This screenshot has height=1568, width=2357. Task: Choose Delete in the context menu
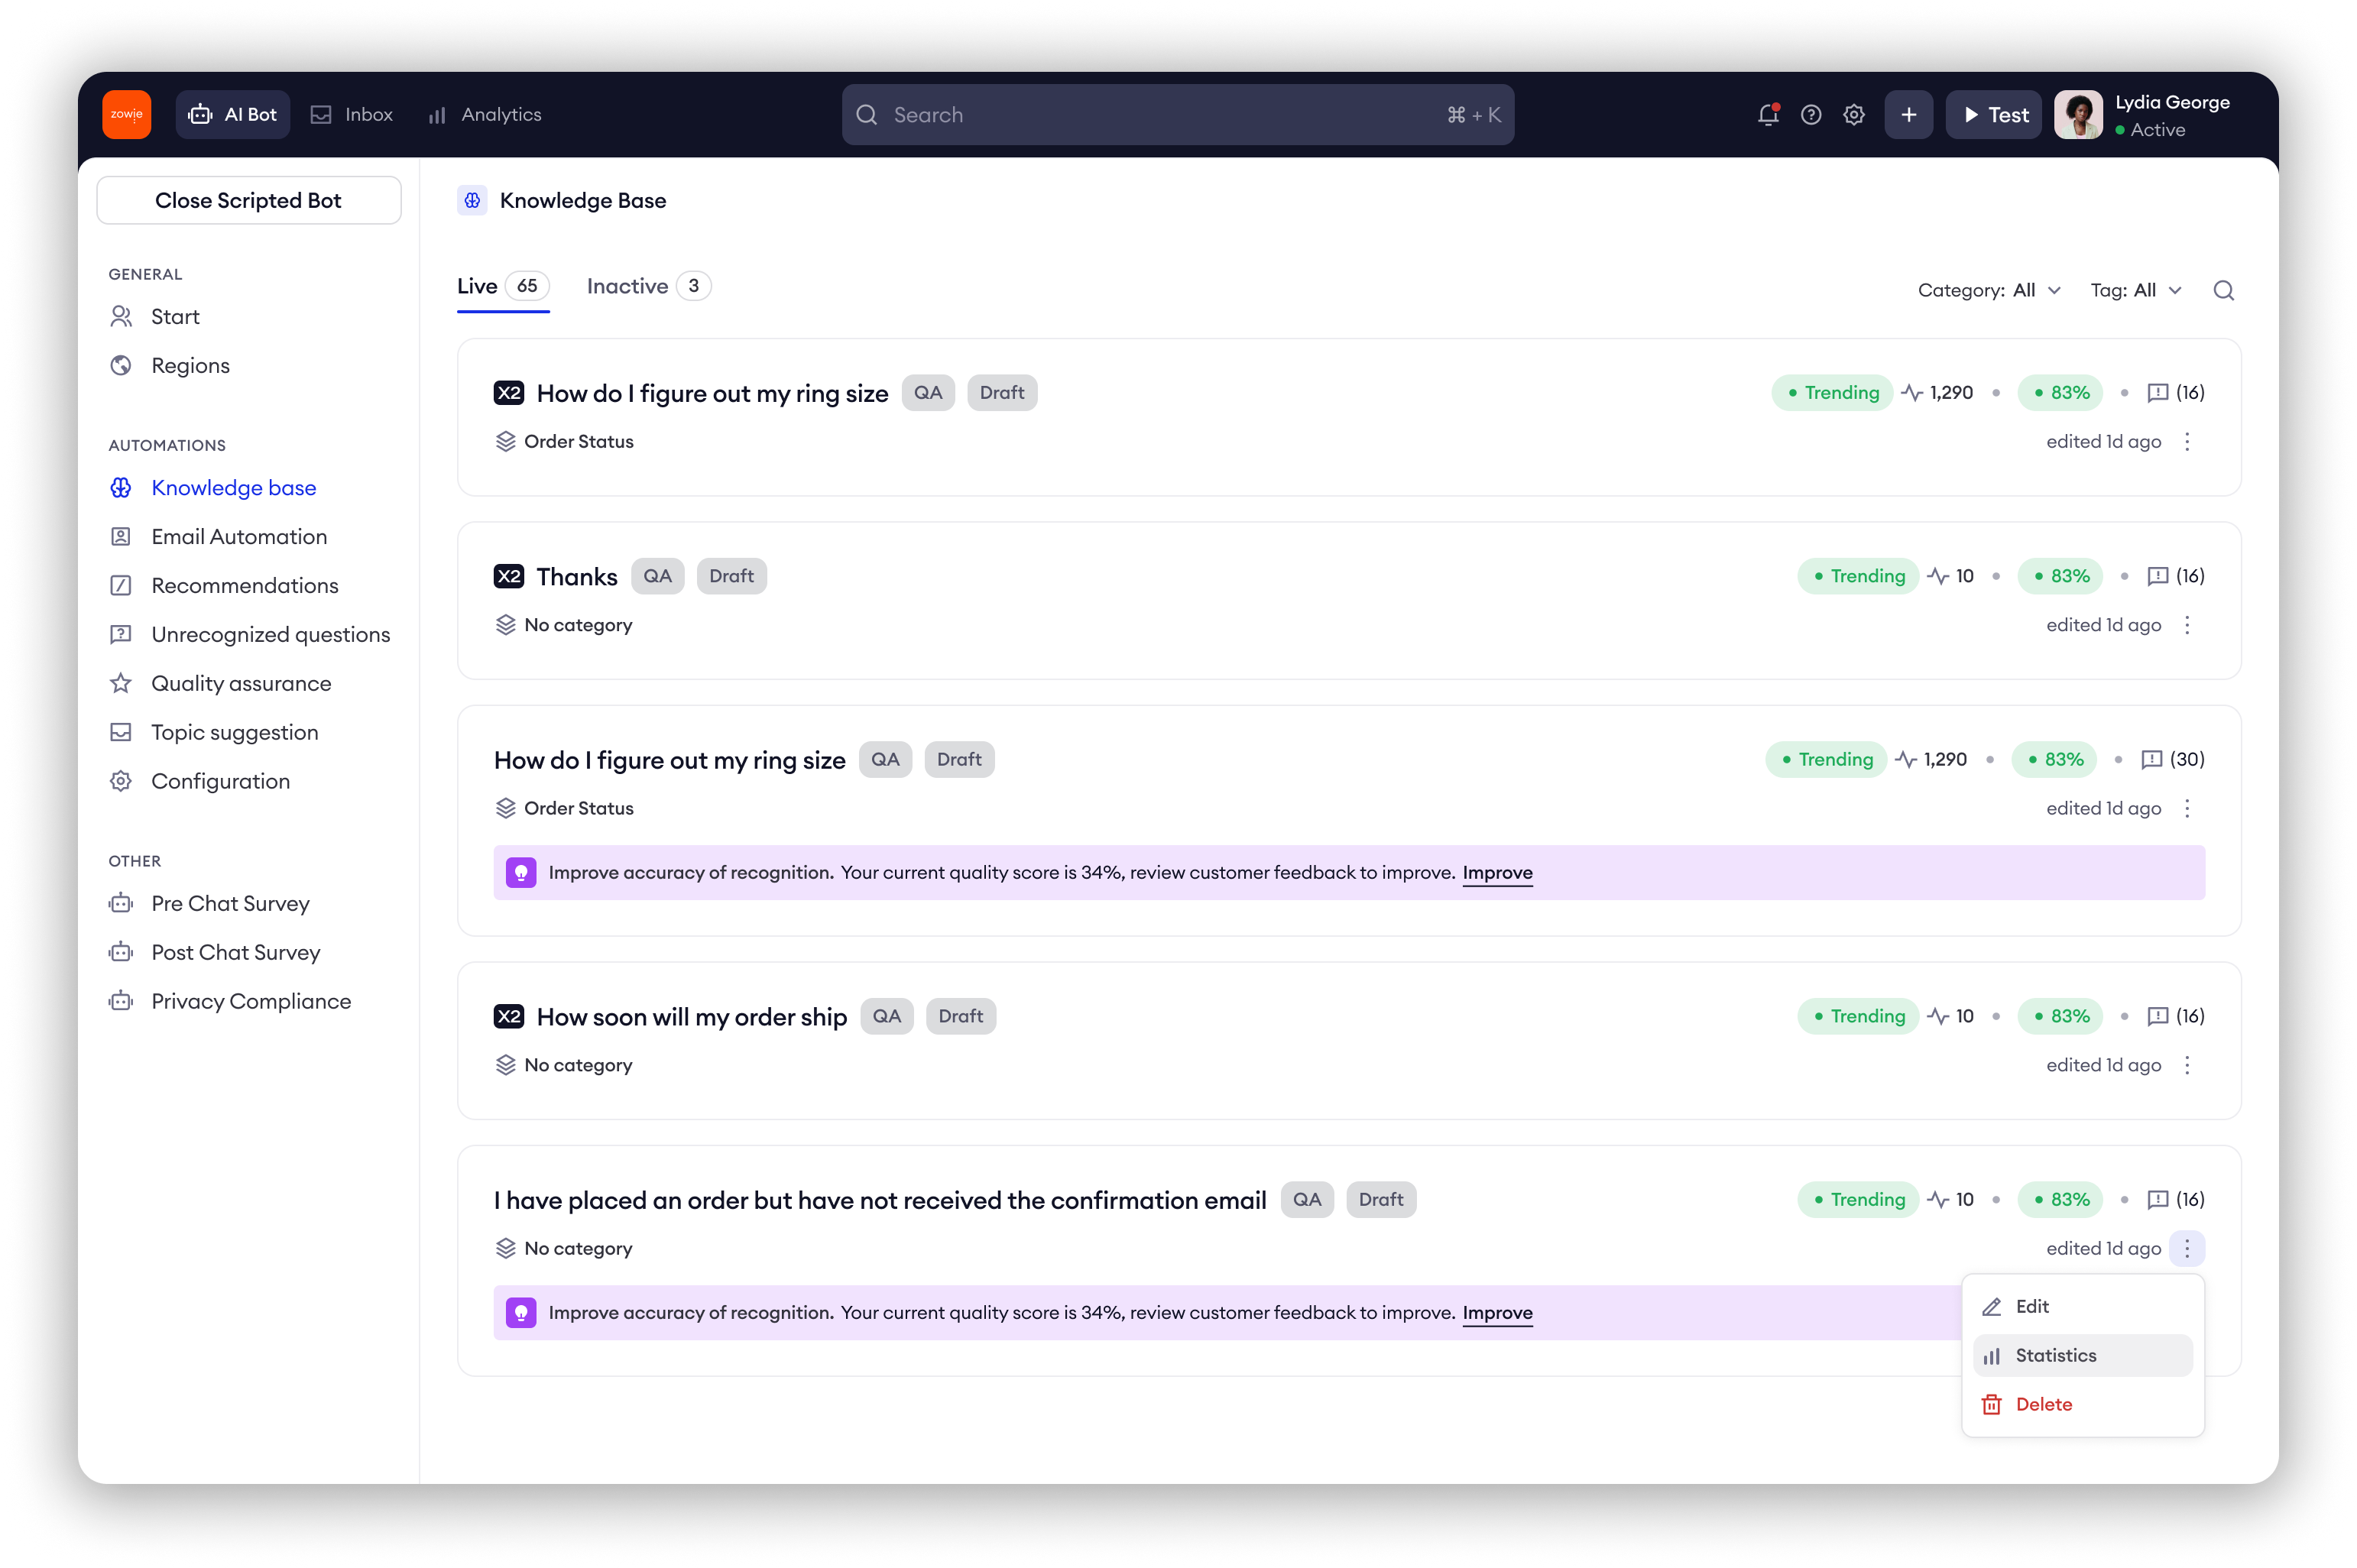click(2042, 1405)
